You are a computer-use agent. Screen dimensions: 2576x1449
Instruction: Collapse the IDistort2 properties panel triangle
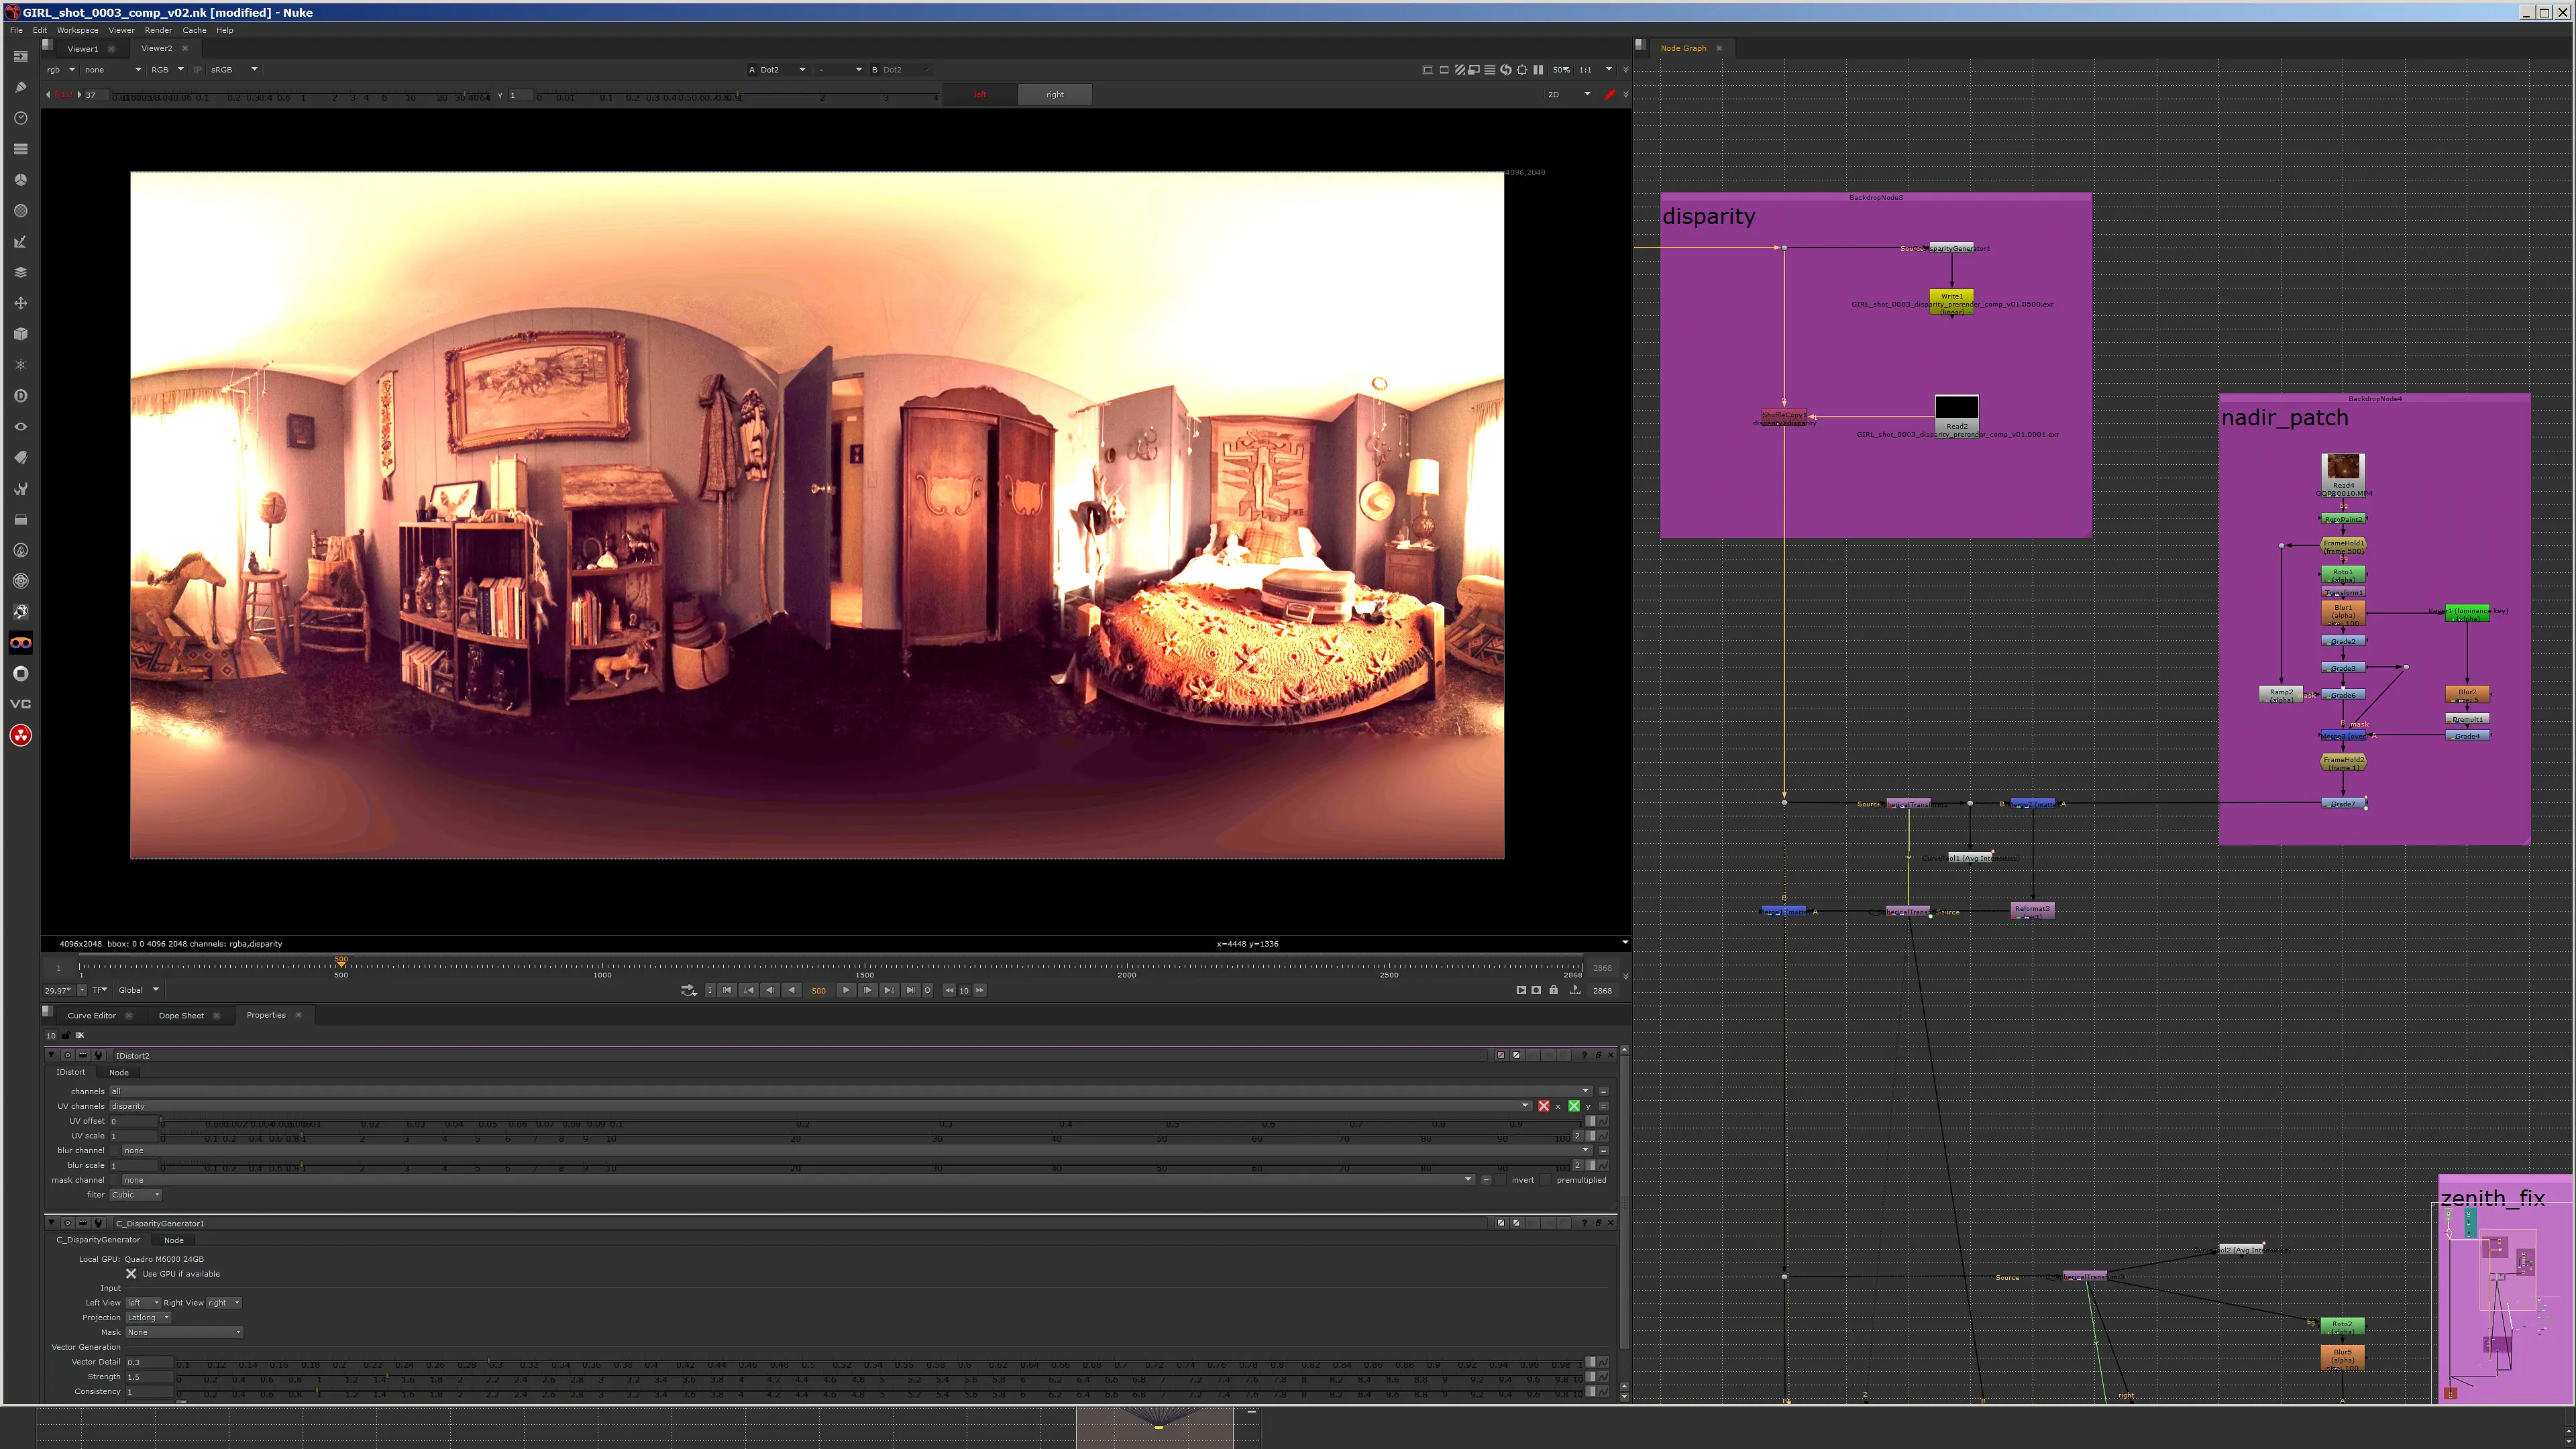click(52, 1055)
